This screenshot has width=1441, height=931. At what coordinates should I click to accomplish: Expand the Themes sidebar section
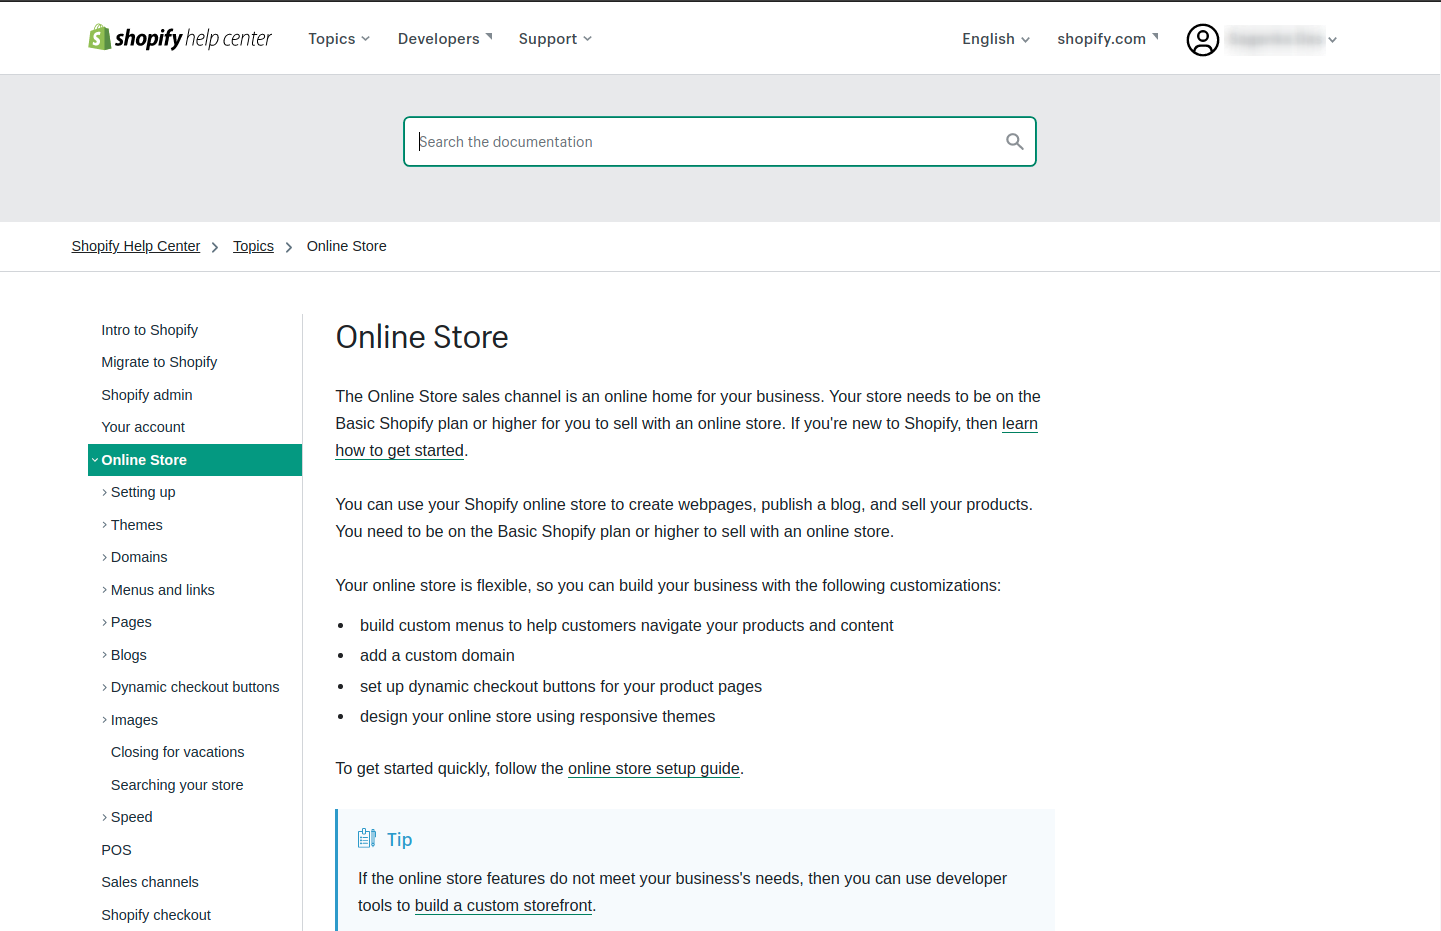pyautogui.click(x=136, y=525)
